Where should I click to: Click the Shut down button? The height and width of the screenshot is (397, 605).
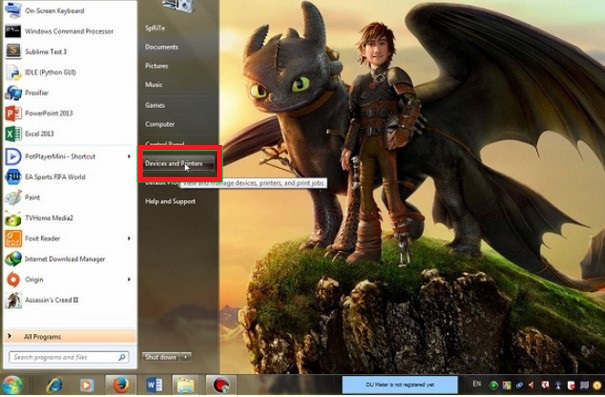[x=161, y=357]
